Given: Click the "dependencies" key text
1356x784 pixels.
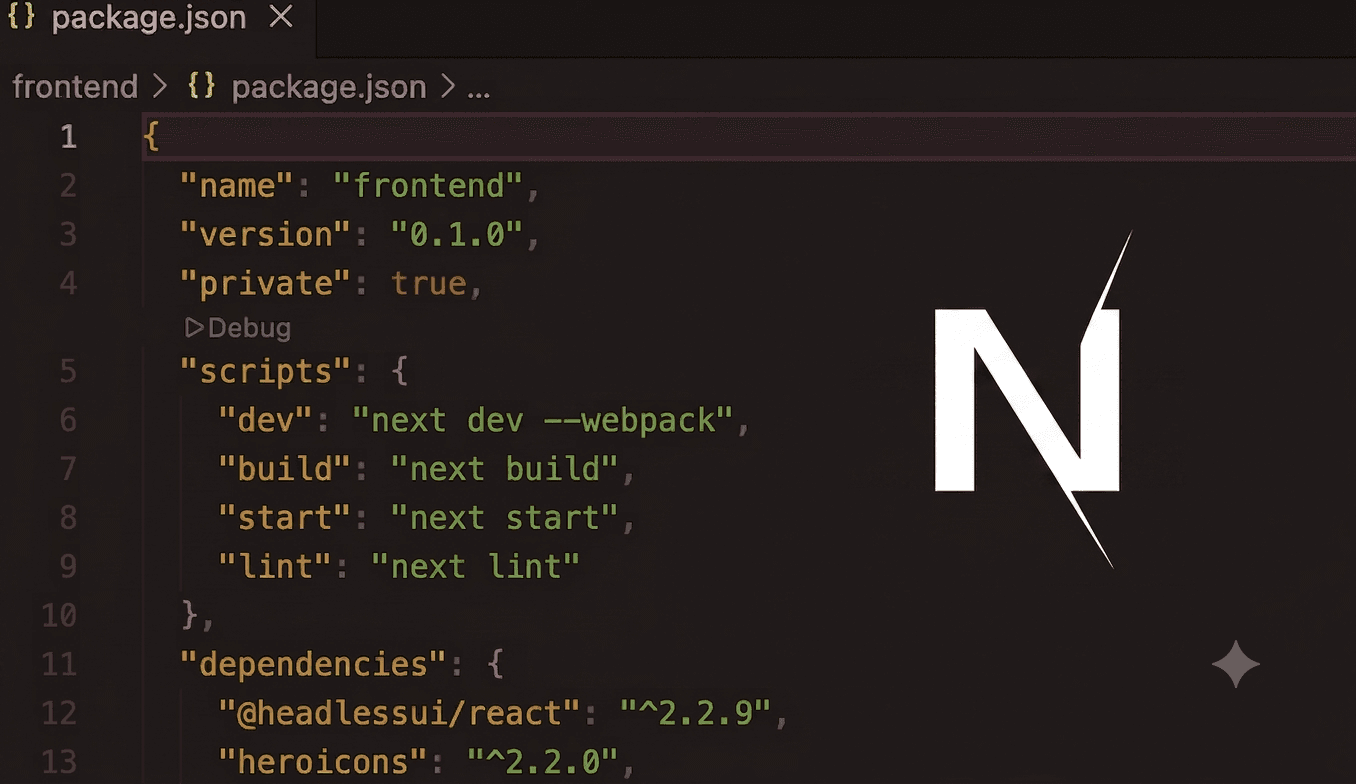Looking at the screenshot, I should (314, 665).
